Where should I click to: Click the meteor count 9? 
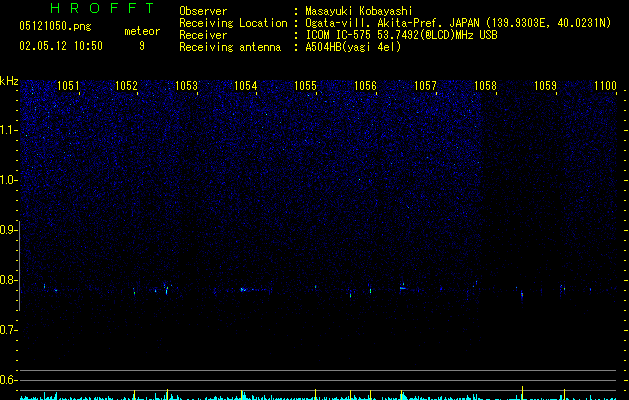tap(142, 46)
